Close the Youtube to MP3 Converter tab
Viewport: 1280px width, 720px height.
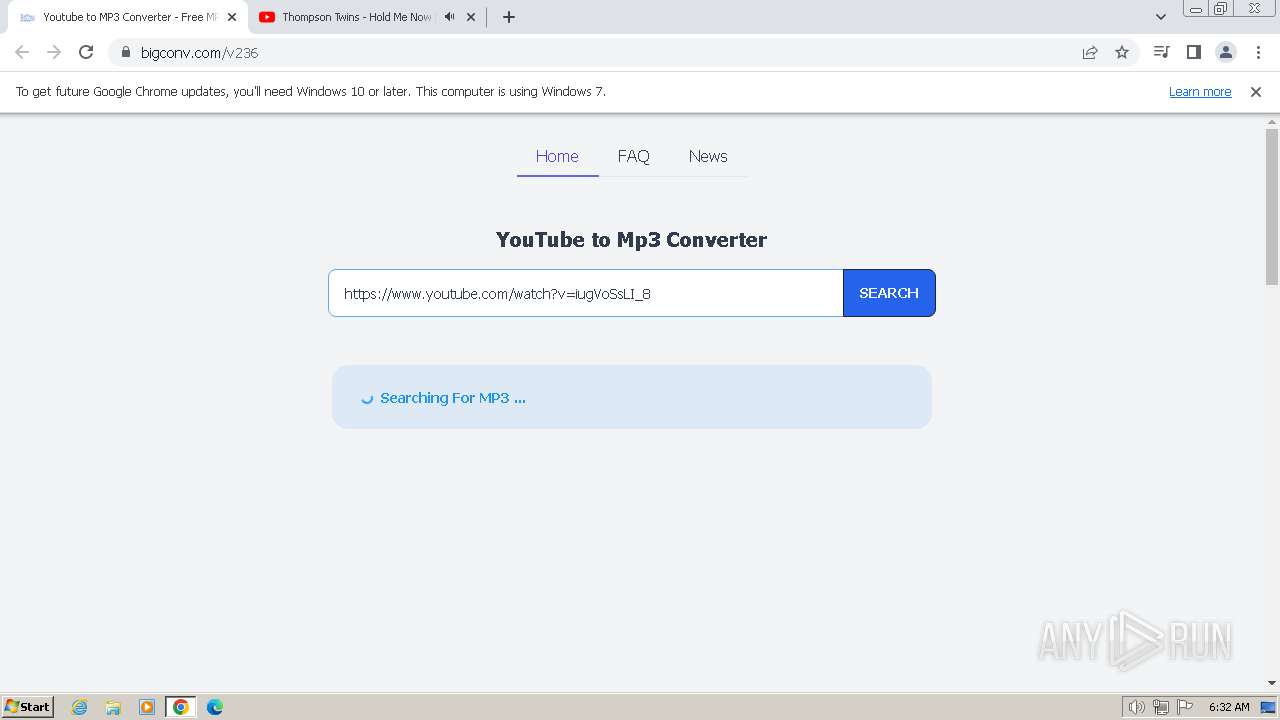pyautogui.click(x=232, y=17)
